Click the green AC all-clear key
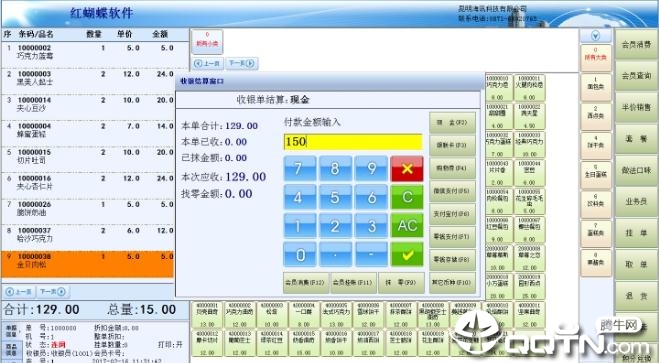Screen dimensions: 659x363 click(407, 226)
